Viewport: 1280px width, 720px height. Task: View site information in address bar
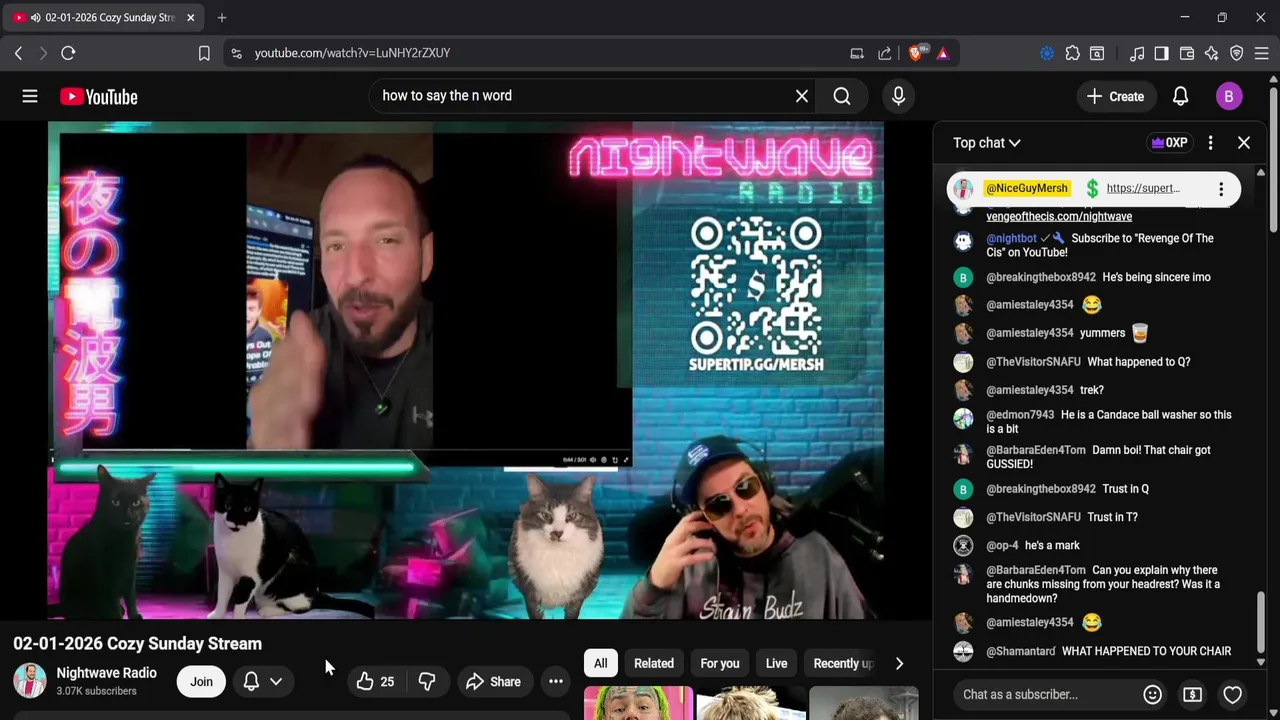236,53
